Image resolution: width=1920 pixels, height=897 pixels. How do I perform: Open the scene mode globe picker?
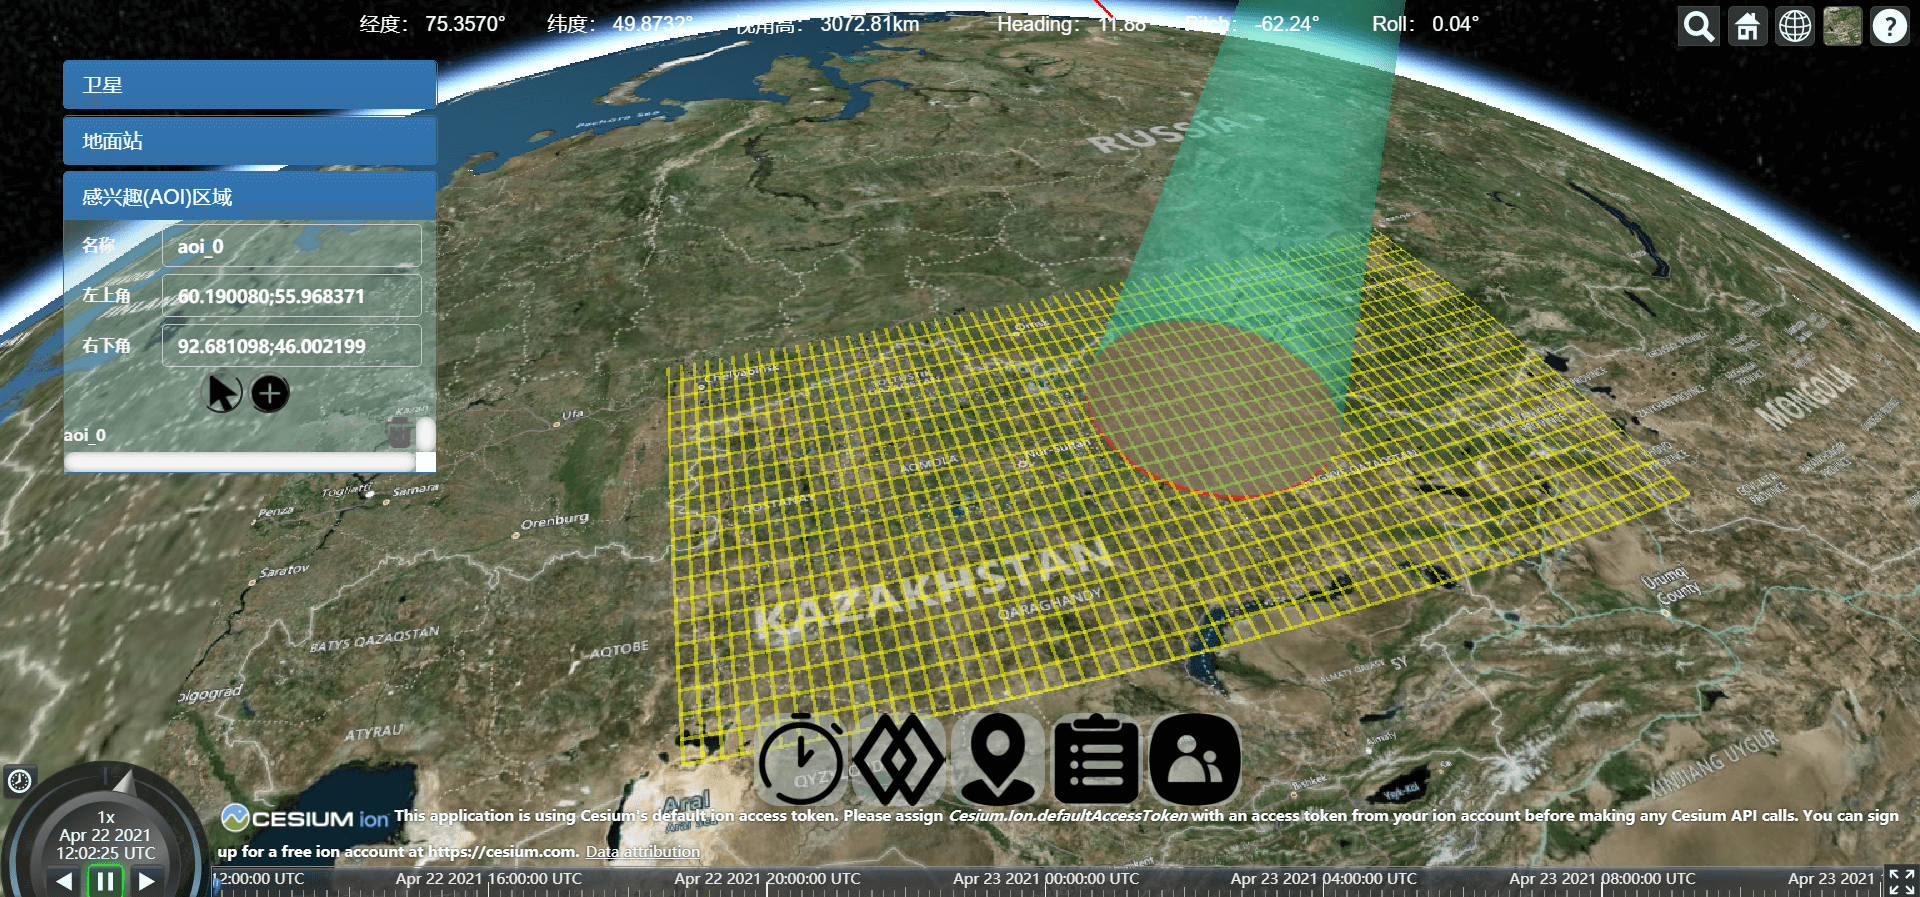point(1795,26)
